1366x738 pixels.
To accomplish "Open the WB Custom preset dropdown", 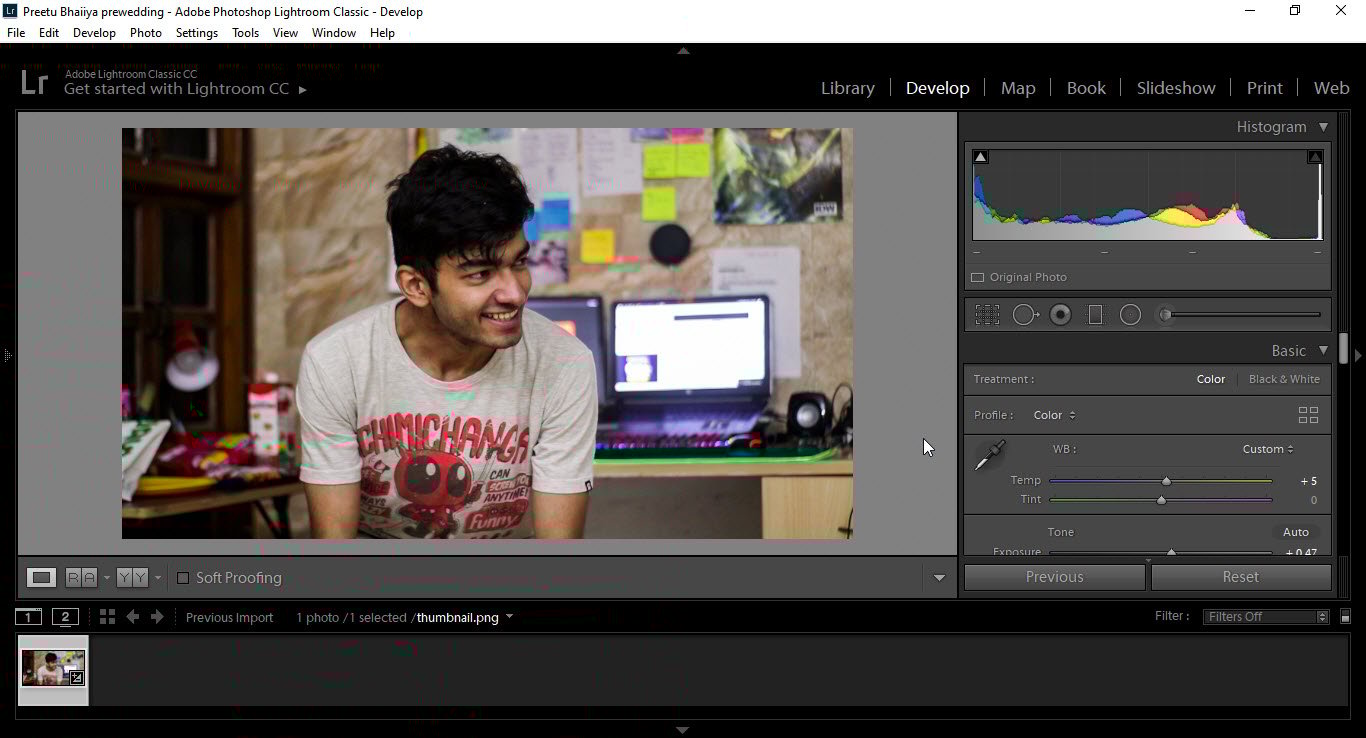I will tap(1268, 449).
